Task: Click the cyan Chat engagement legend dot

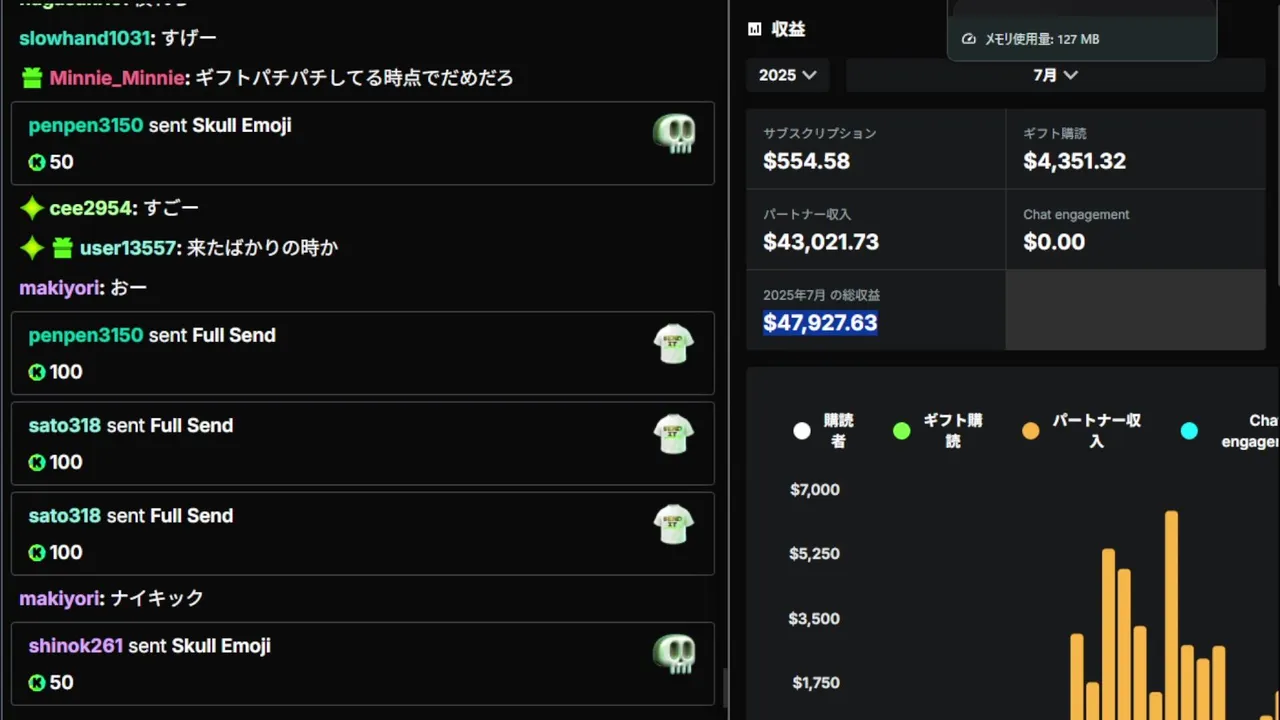Action: coord(1189,431)
